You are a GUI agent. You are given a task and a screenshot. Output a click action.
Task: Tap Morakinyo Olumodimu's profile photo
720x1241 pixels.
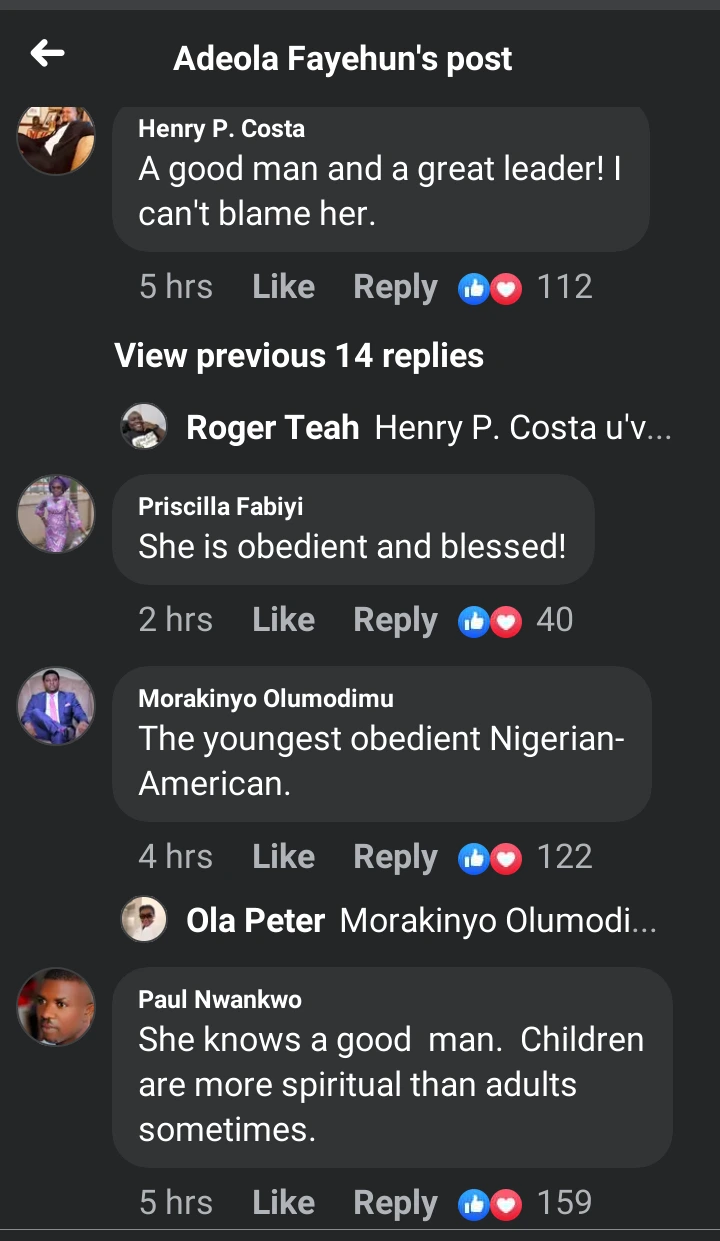(56, 705)
